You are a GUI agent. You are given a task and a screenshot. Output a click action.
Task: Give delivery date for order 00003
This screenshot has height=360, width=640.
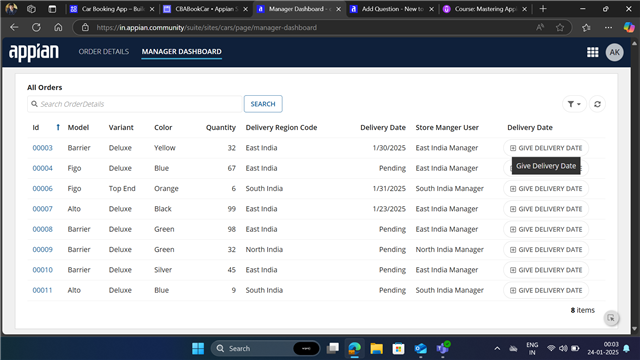[x=546, y=148]
